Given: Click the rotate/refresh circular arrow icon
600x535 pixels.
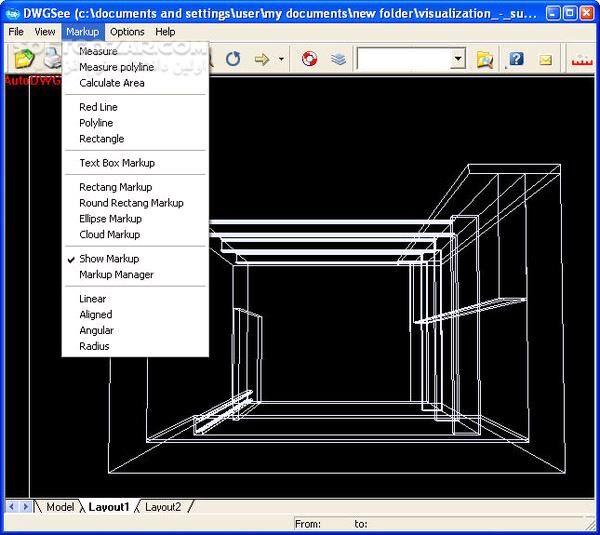Looking at the screenshot, I should tap(233, 60).
